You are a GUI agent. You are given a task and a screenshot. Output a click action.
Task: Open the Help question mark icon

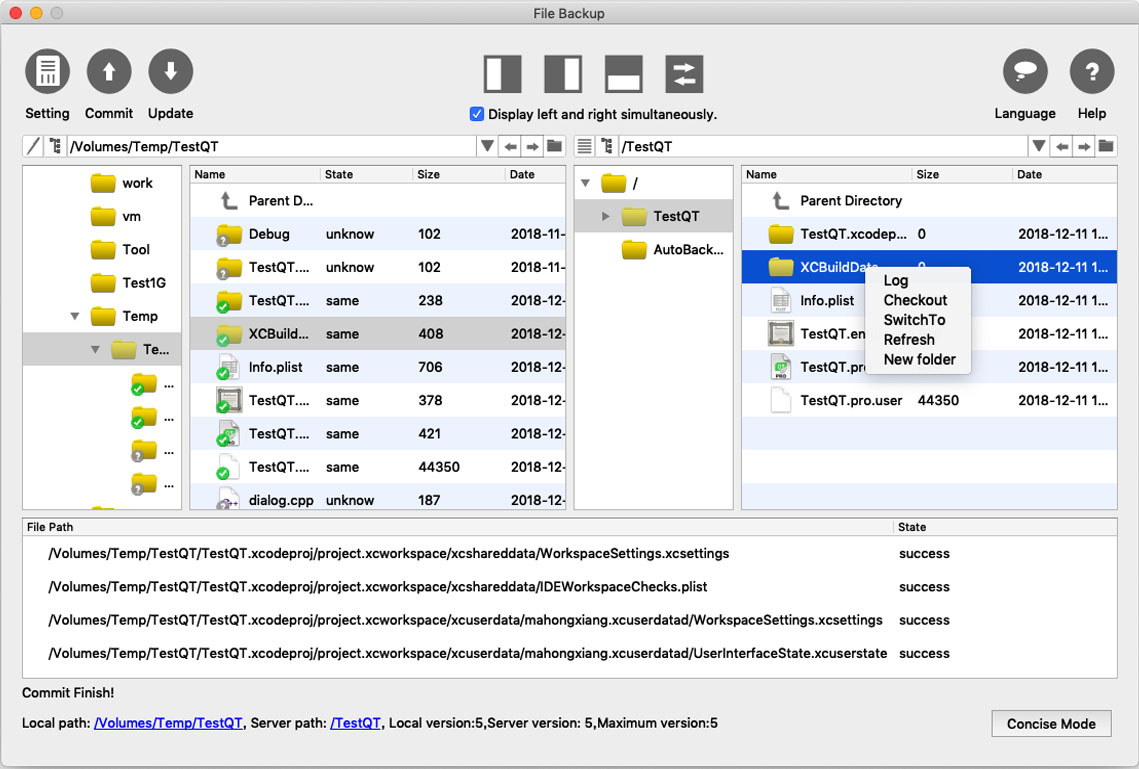click(x=1092, y=71)
